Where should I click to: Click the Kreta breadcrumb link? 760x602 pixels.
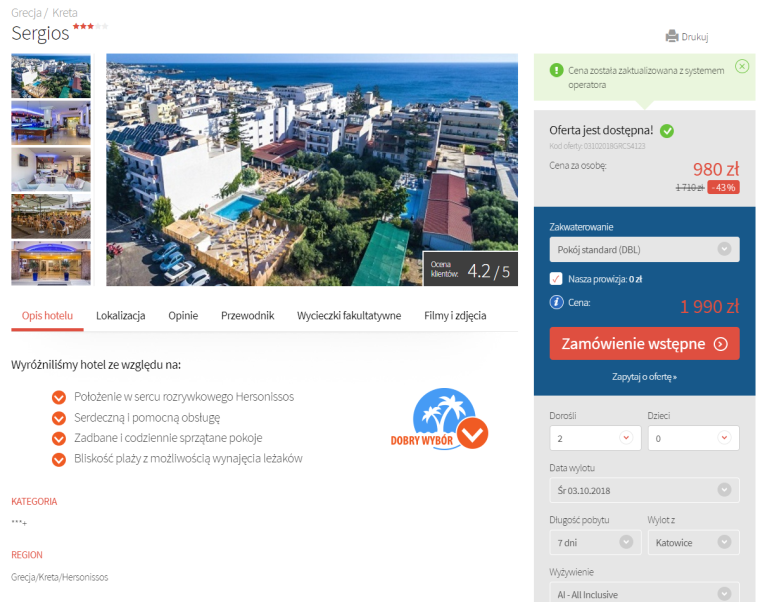[65, 13]
